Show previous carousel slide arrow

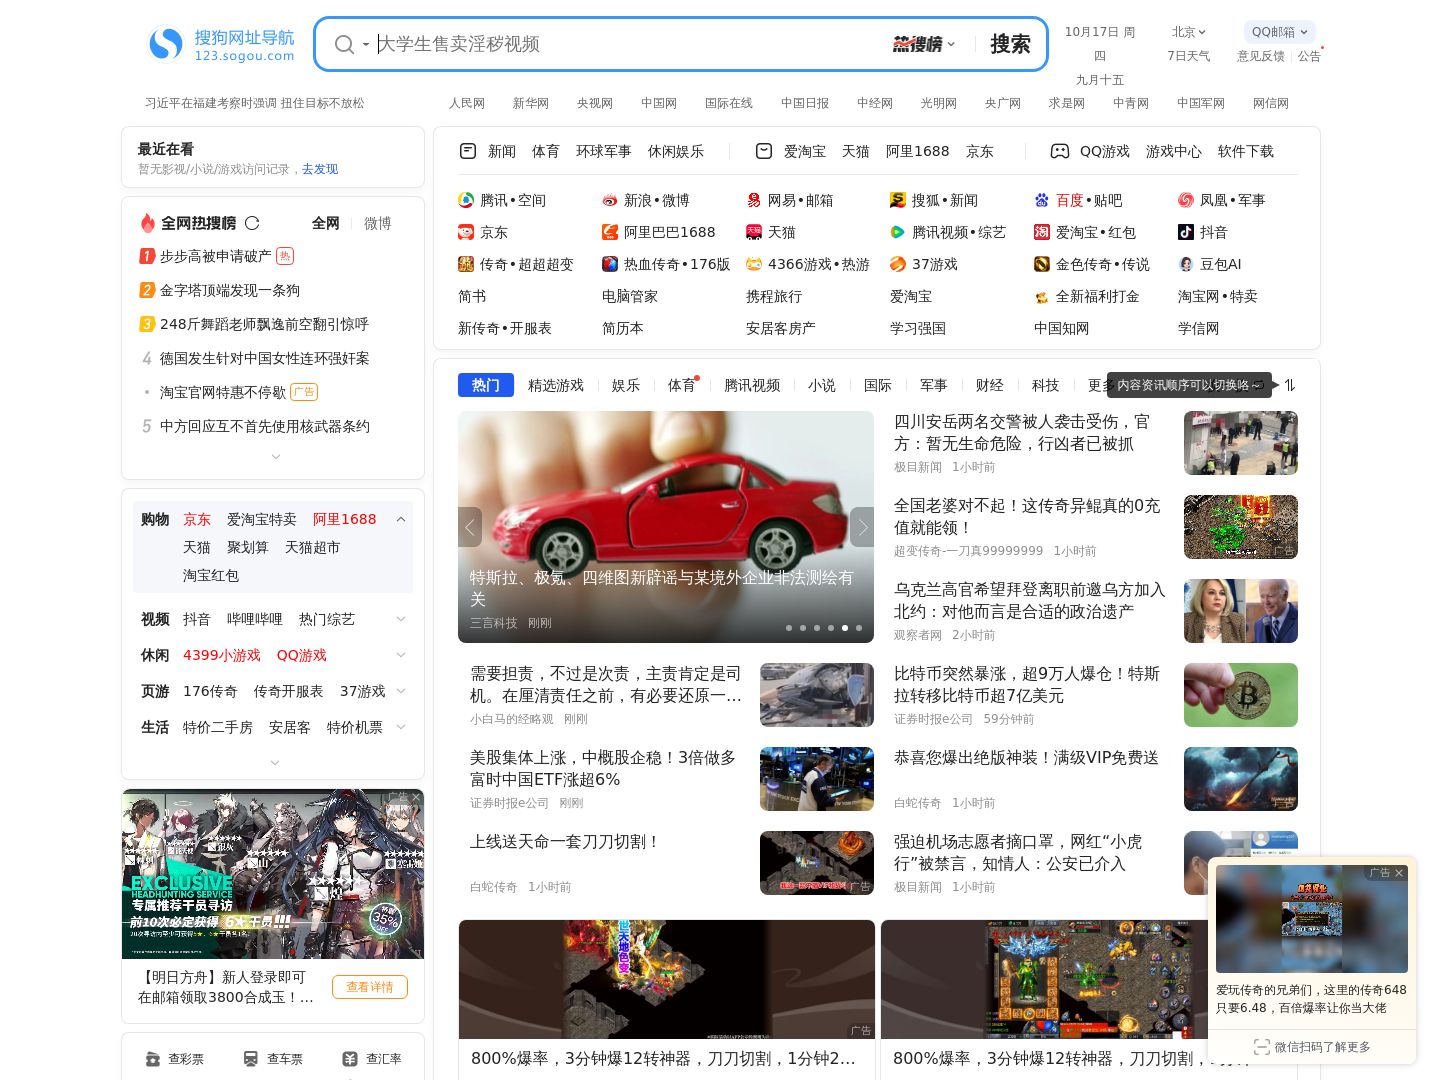pyautogui.click(x=470, y=527)
